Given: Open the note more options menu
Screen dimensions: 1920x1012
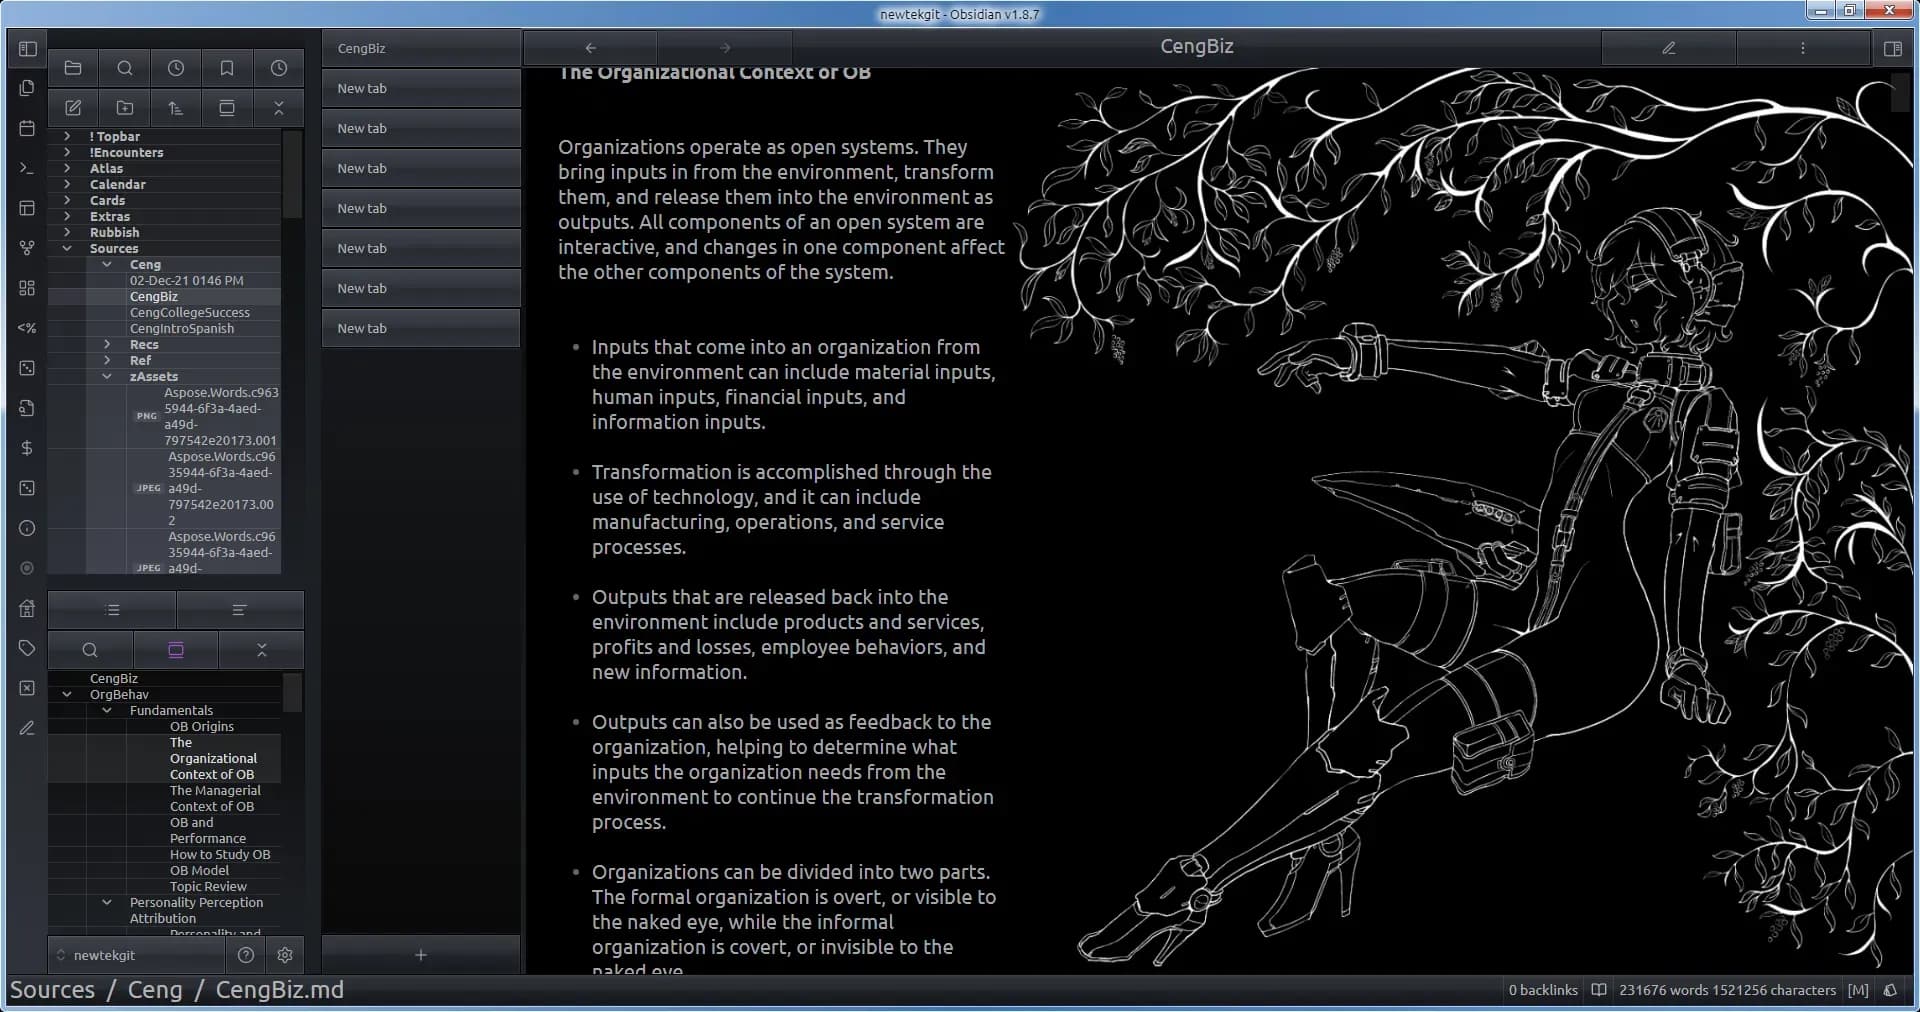Looking at the screenshot, I should coord(1803,48).
